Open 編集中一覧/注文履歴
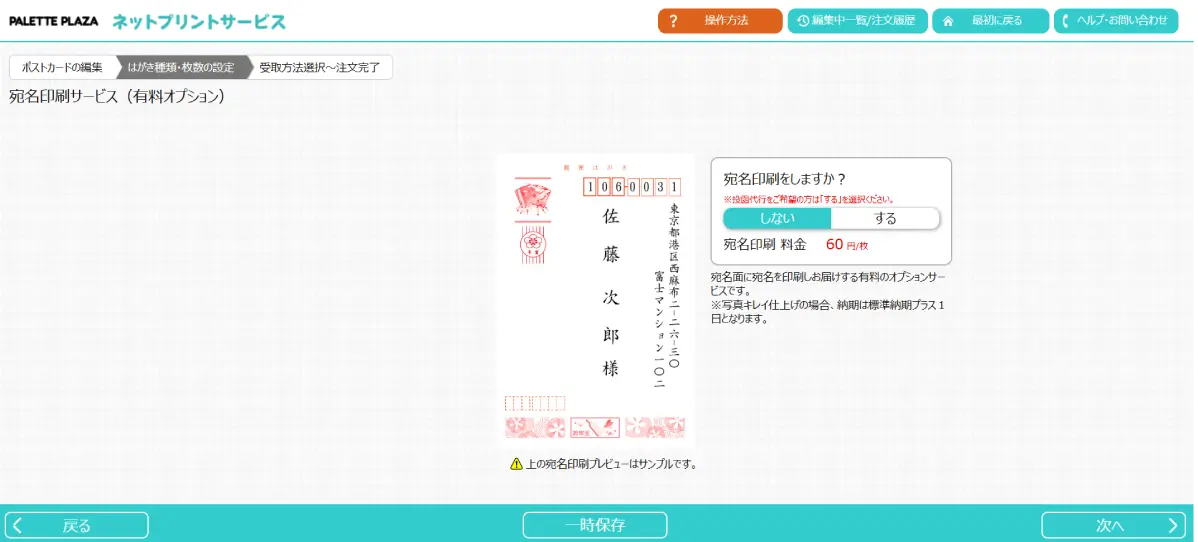The width and height of the screenshot is (1198, 542). pyautogui.click(x=856, y=21)
